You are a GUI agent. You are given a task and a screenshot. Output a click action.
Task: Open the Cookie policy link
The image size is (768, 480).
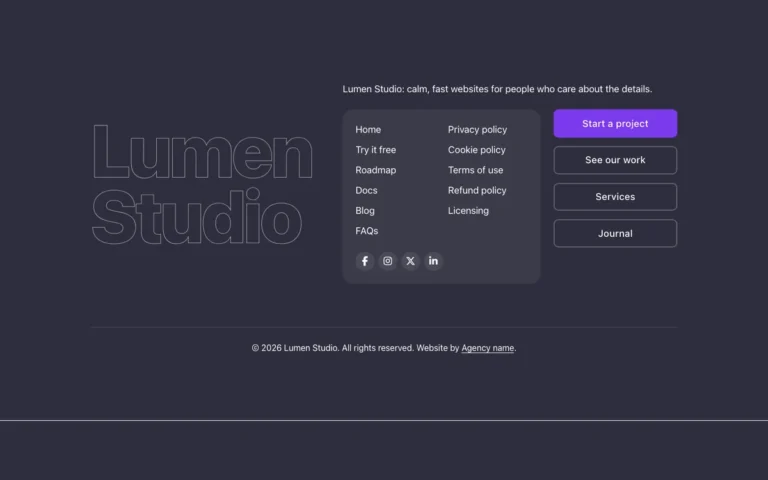click(477, 150)
